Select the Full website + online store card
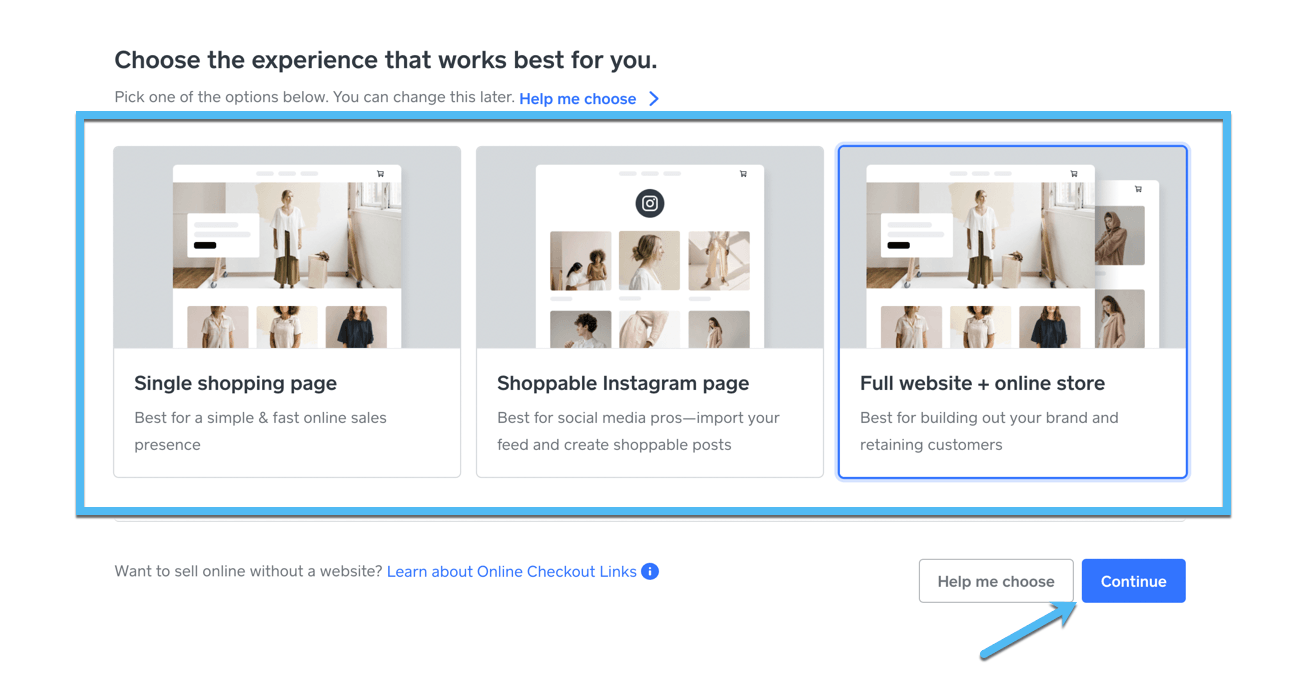1293x686 pixels. click(1013, 312)
